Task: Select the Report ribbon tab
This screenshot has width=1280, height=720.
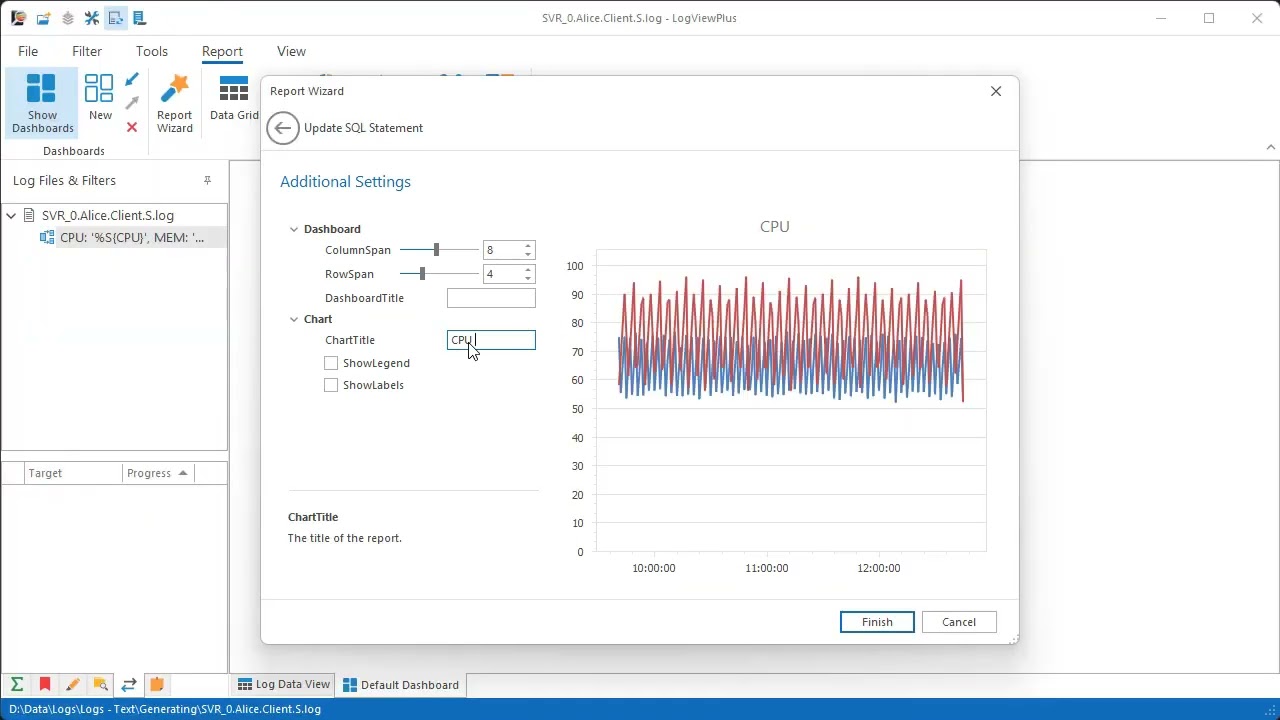Action: point(222,51)
